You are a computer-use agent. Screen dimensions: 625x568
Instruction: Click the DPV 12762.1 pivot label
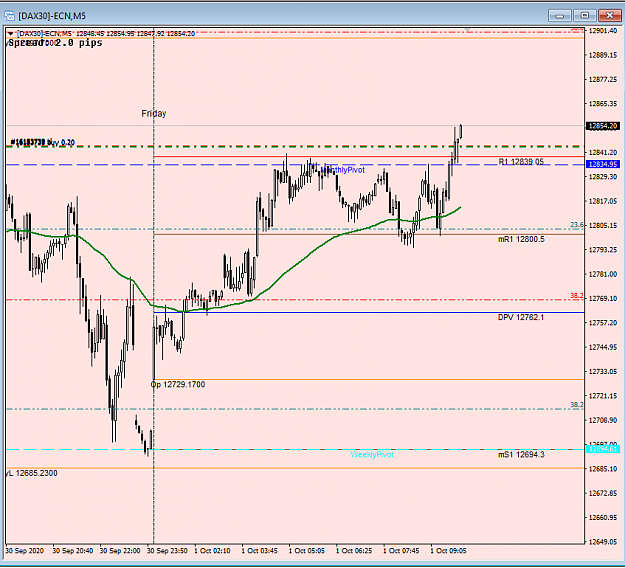click(521, 317)
